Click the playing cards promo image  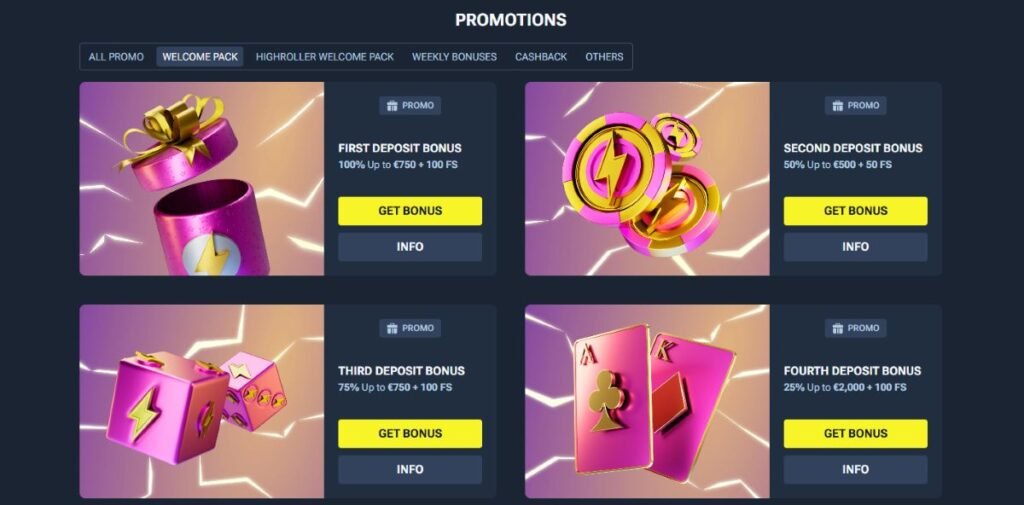pos(647,402)
